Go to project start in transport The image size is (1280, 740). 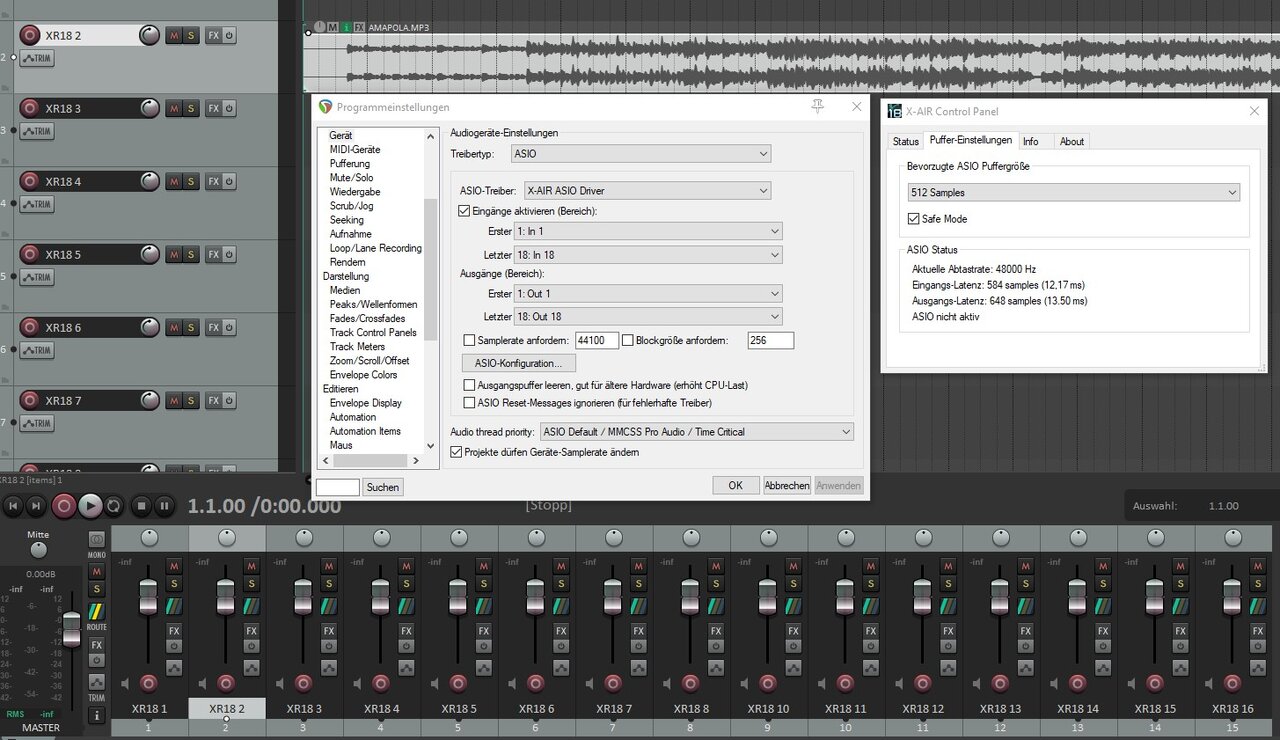13,506
